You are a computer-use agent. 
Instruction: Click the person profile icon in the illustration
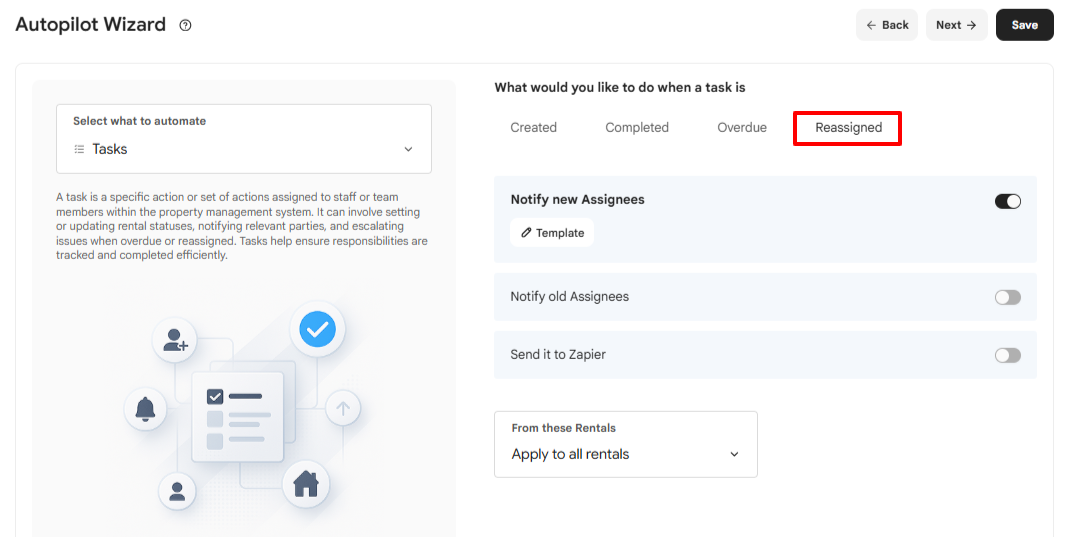tap(177, 491)
